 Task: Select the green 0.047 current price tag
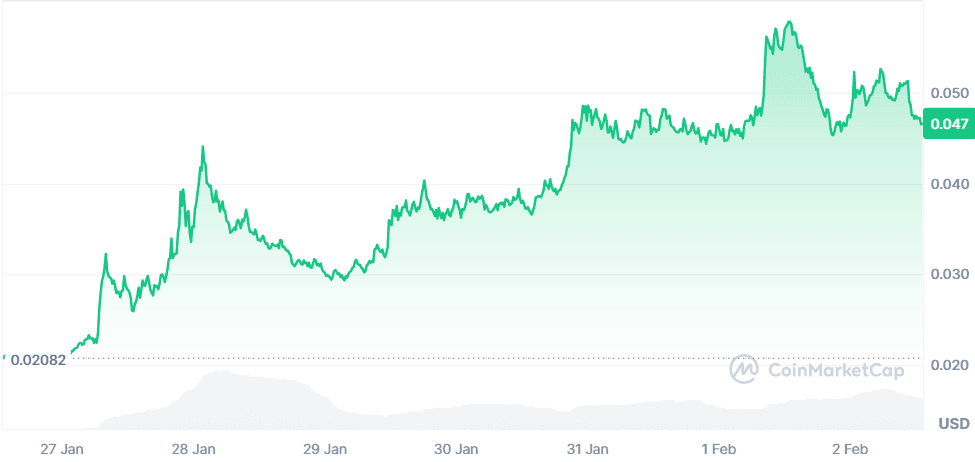tap(947, 124)
